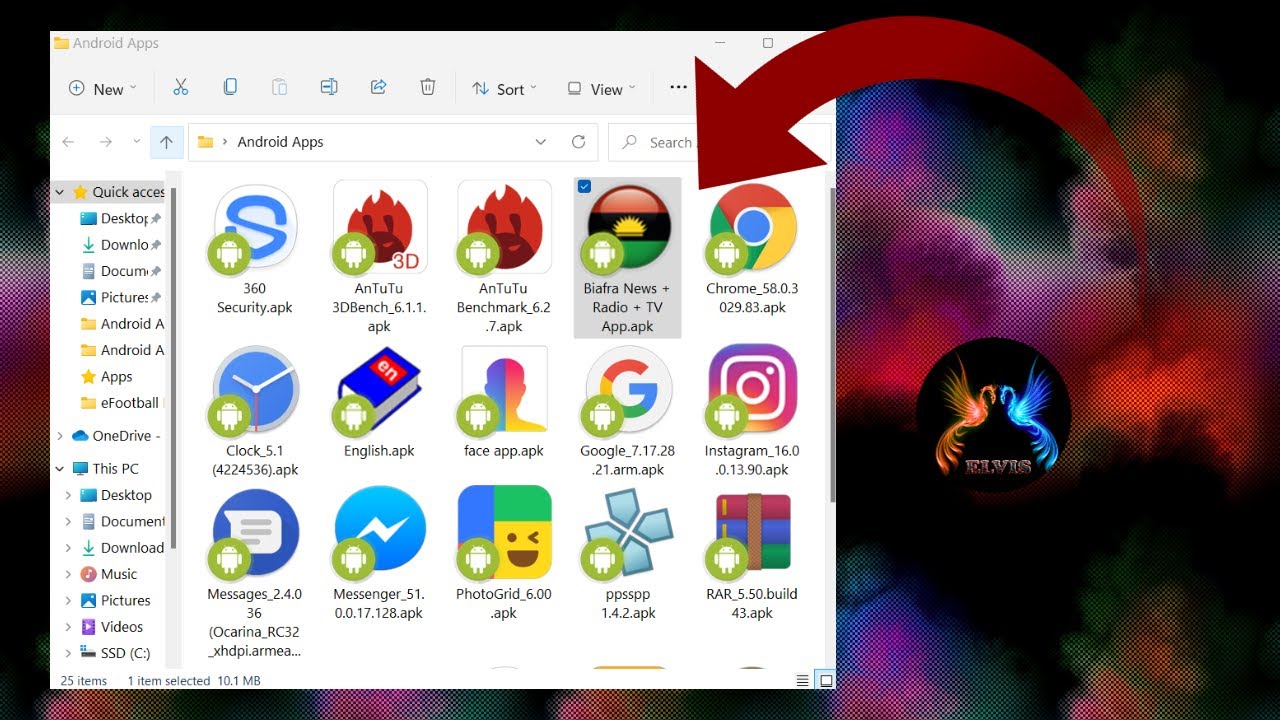Collapse the This PC tree node
The image size is (1280, 720).
(x=60, y=468)
